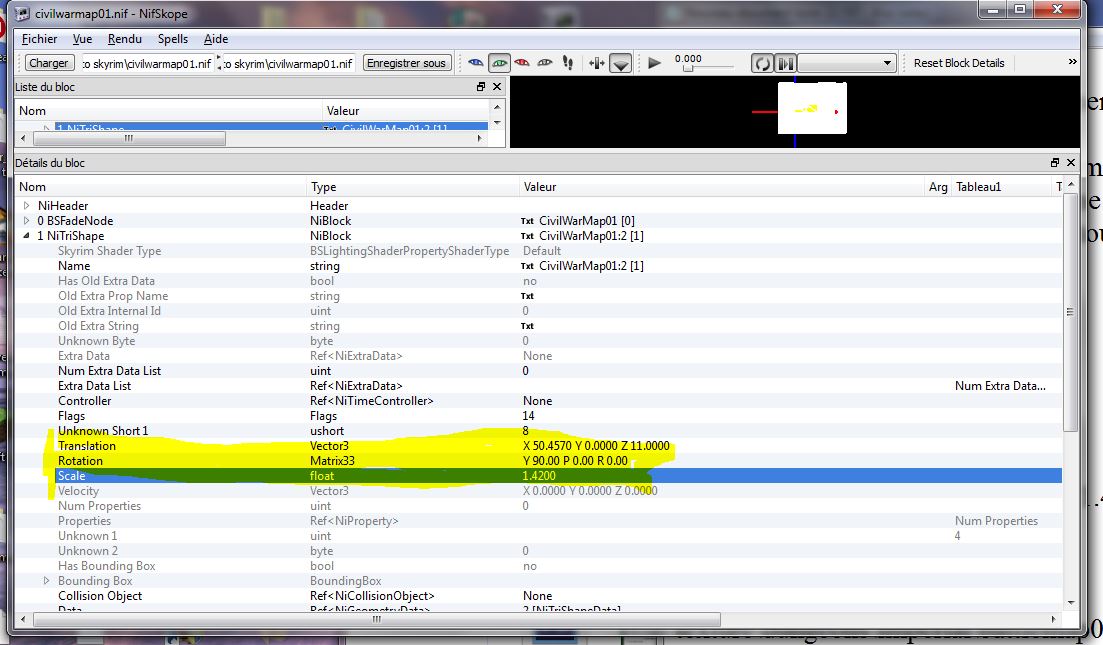
Task: Expand the NiHeader tree node
Action: 27,206
